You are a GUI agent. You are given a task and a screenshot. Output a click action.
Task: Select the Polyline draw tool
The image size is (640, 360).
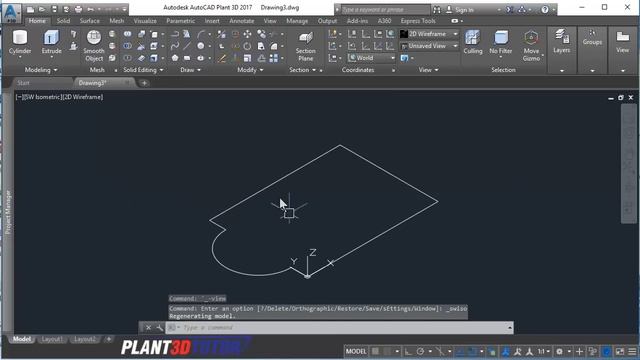pos(175,34)
